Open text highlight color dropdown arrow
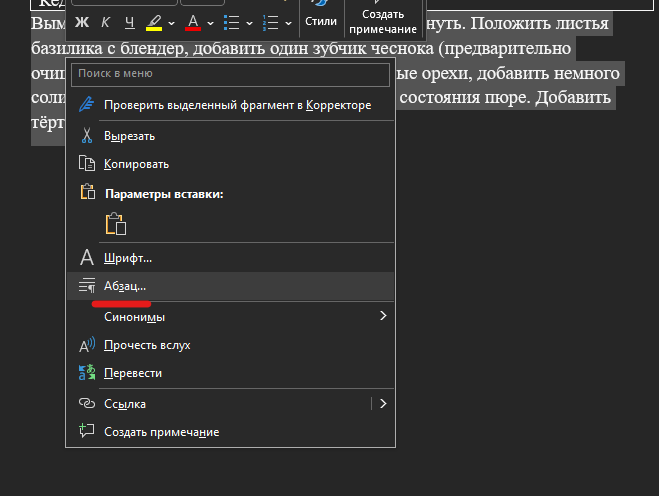Screen dimensions: 659x496 (x=171, y=23)
